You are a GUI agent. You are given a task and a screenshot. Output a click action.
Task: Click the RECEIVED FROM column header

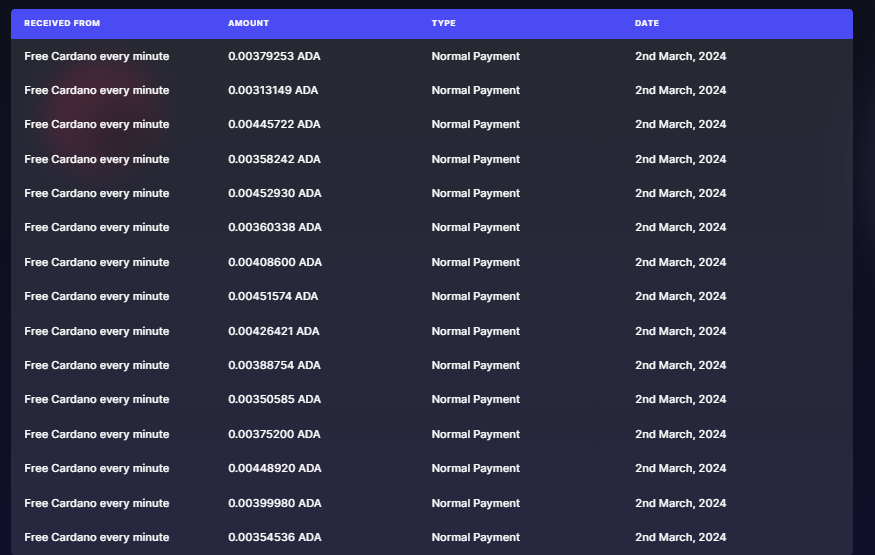[x=62, y=23]
